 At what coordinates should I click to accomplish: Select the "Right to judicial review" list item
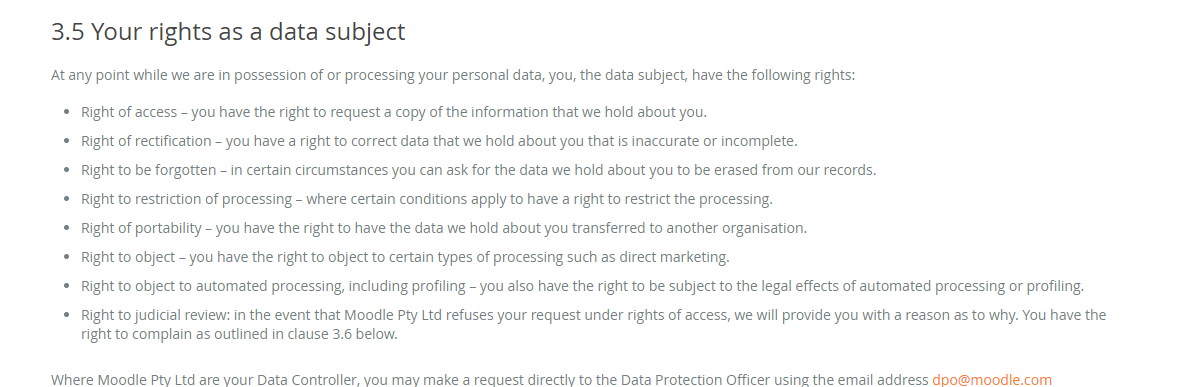593,324
